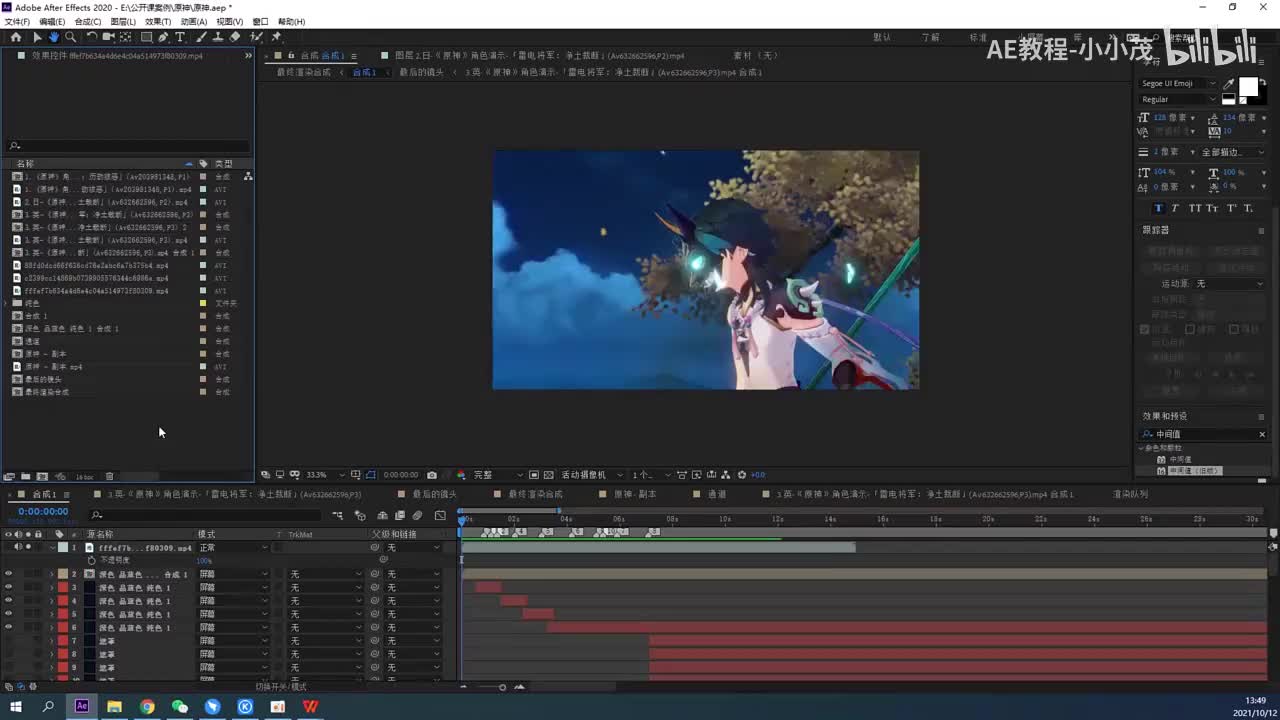Click the Home icon in toolbar
The height and width of the screenshot is (720, 1280).
pyautogui.click(x=15, y=37)
